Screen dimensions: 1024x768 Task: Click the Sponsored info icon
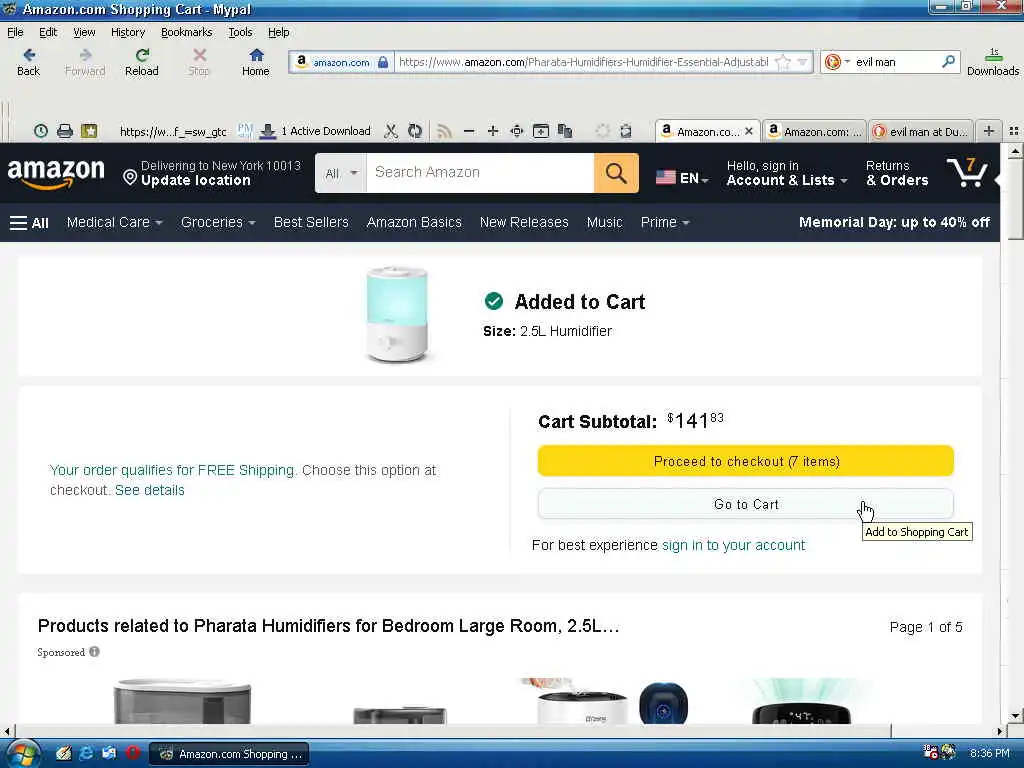coord(95,652)
